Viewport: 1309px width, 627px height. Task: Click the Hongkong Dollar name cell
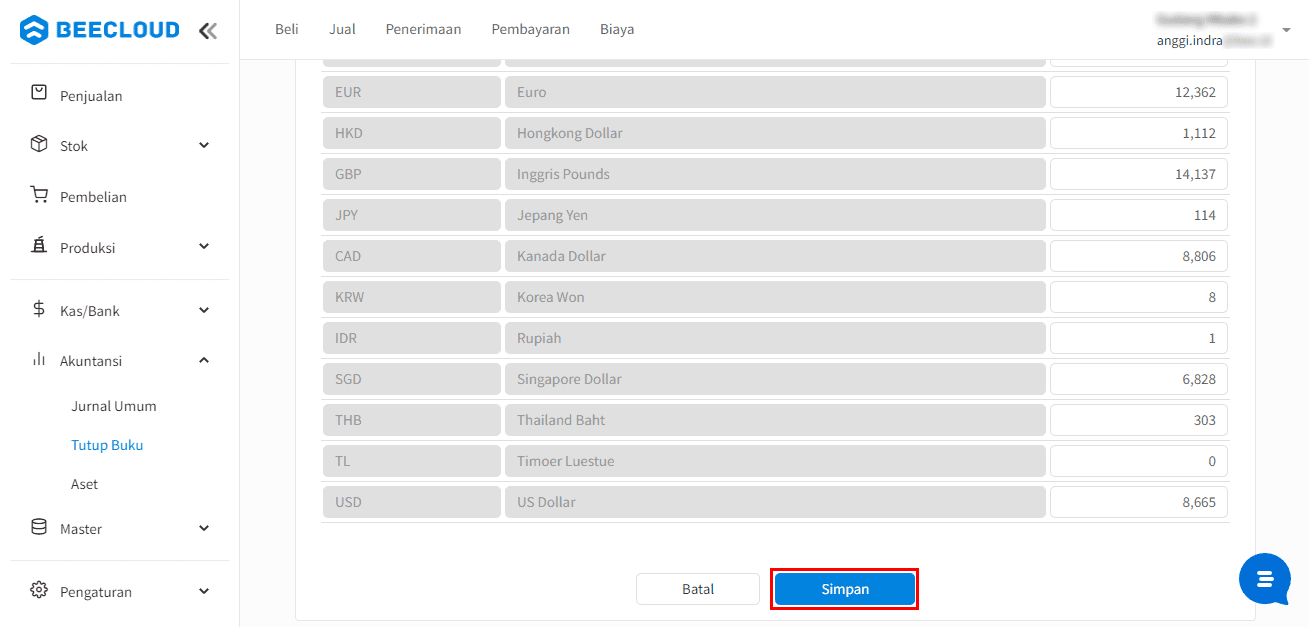click(x=775, y=133)
